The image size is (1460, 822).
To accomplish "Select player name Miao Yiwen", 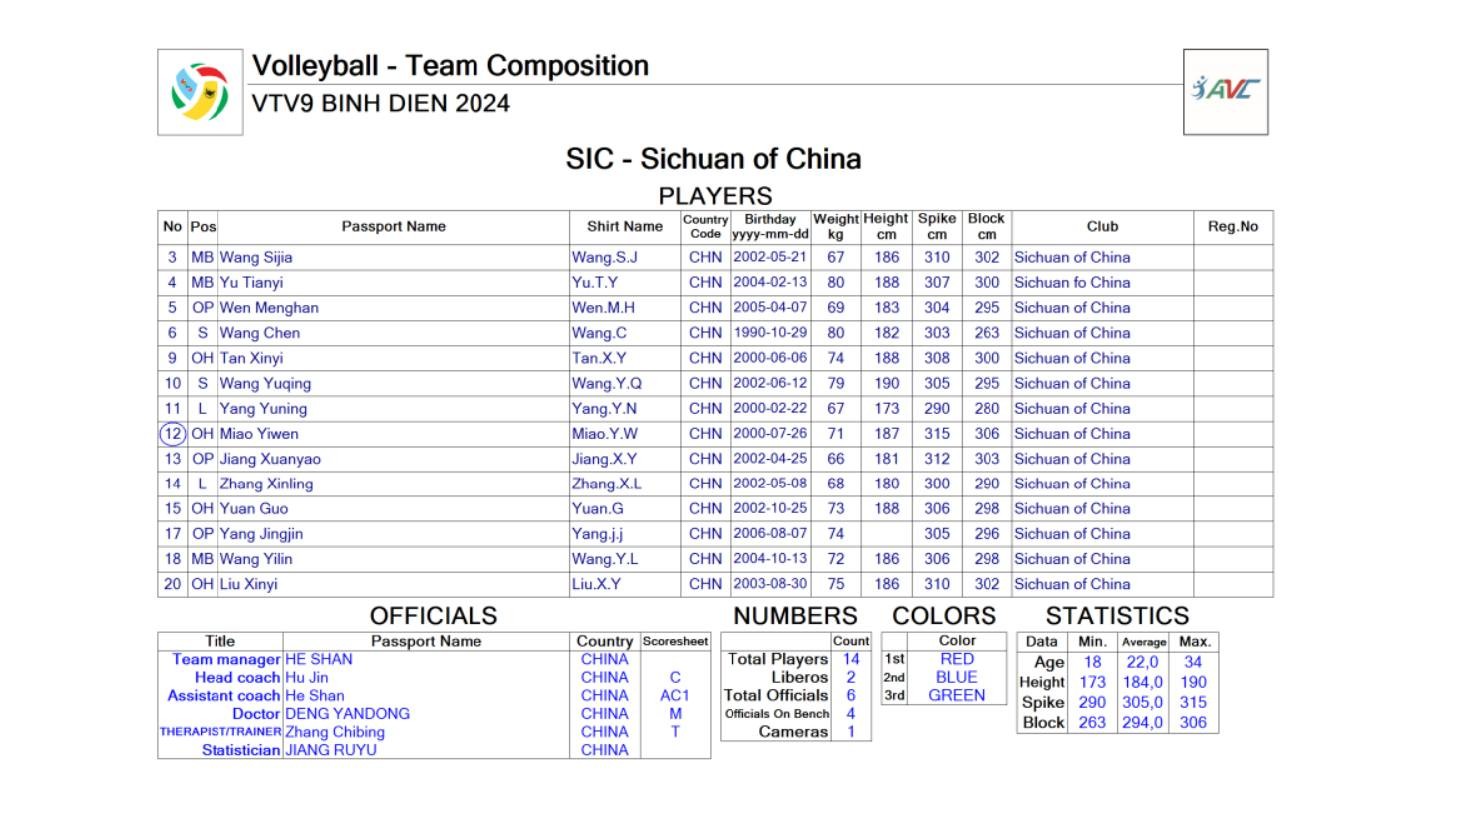I will [259, 434].
